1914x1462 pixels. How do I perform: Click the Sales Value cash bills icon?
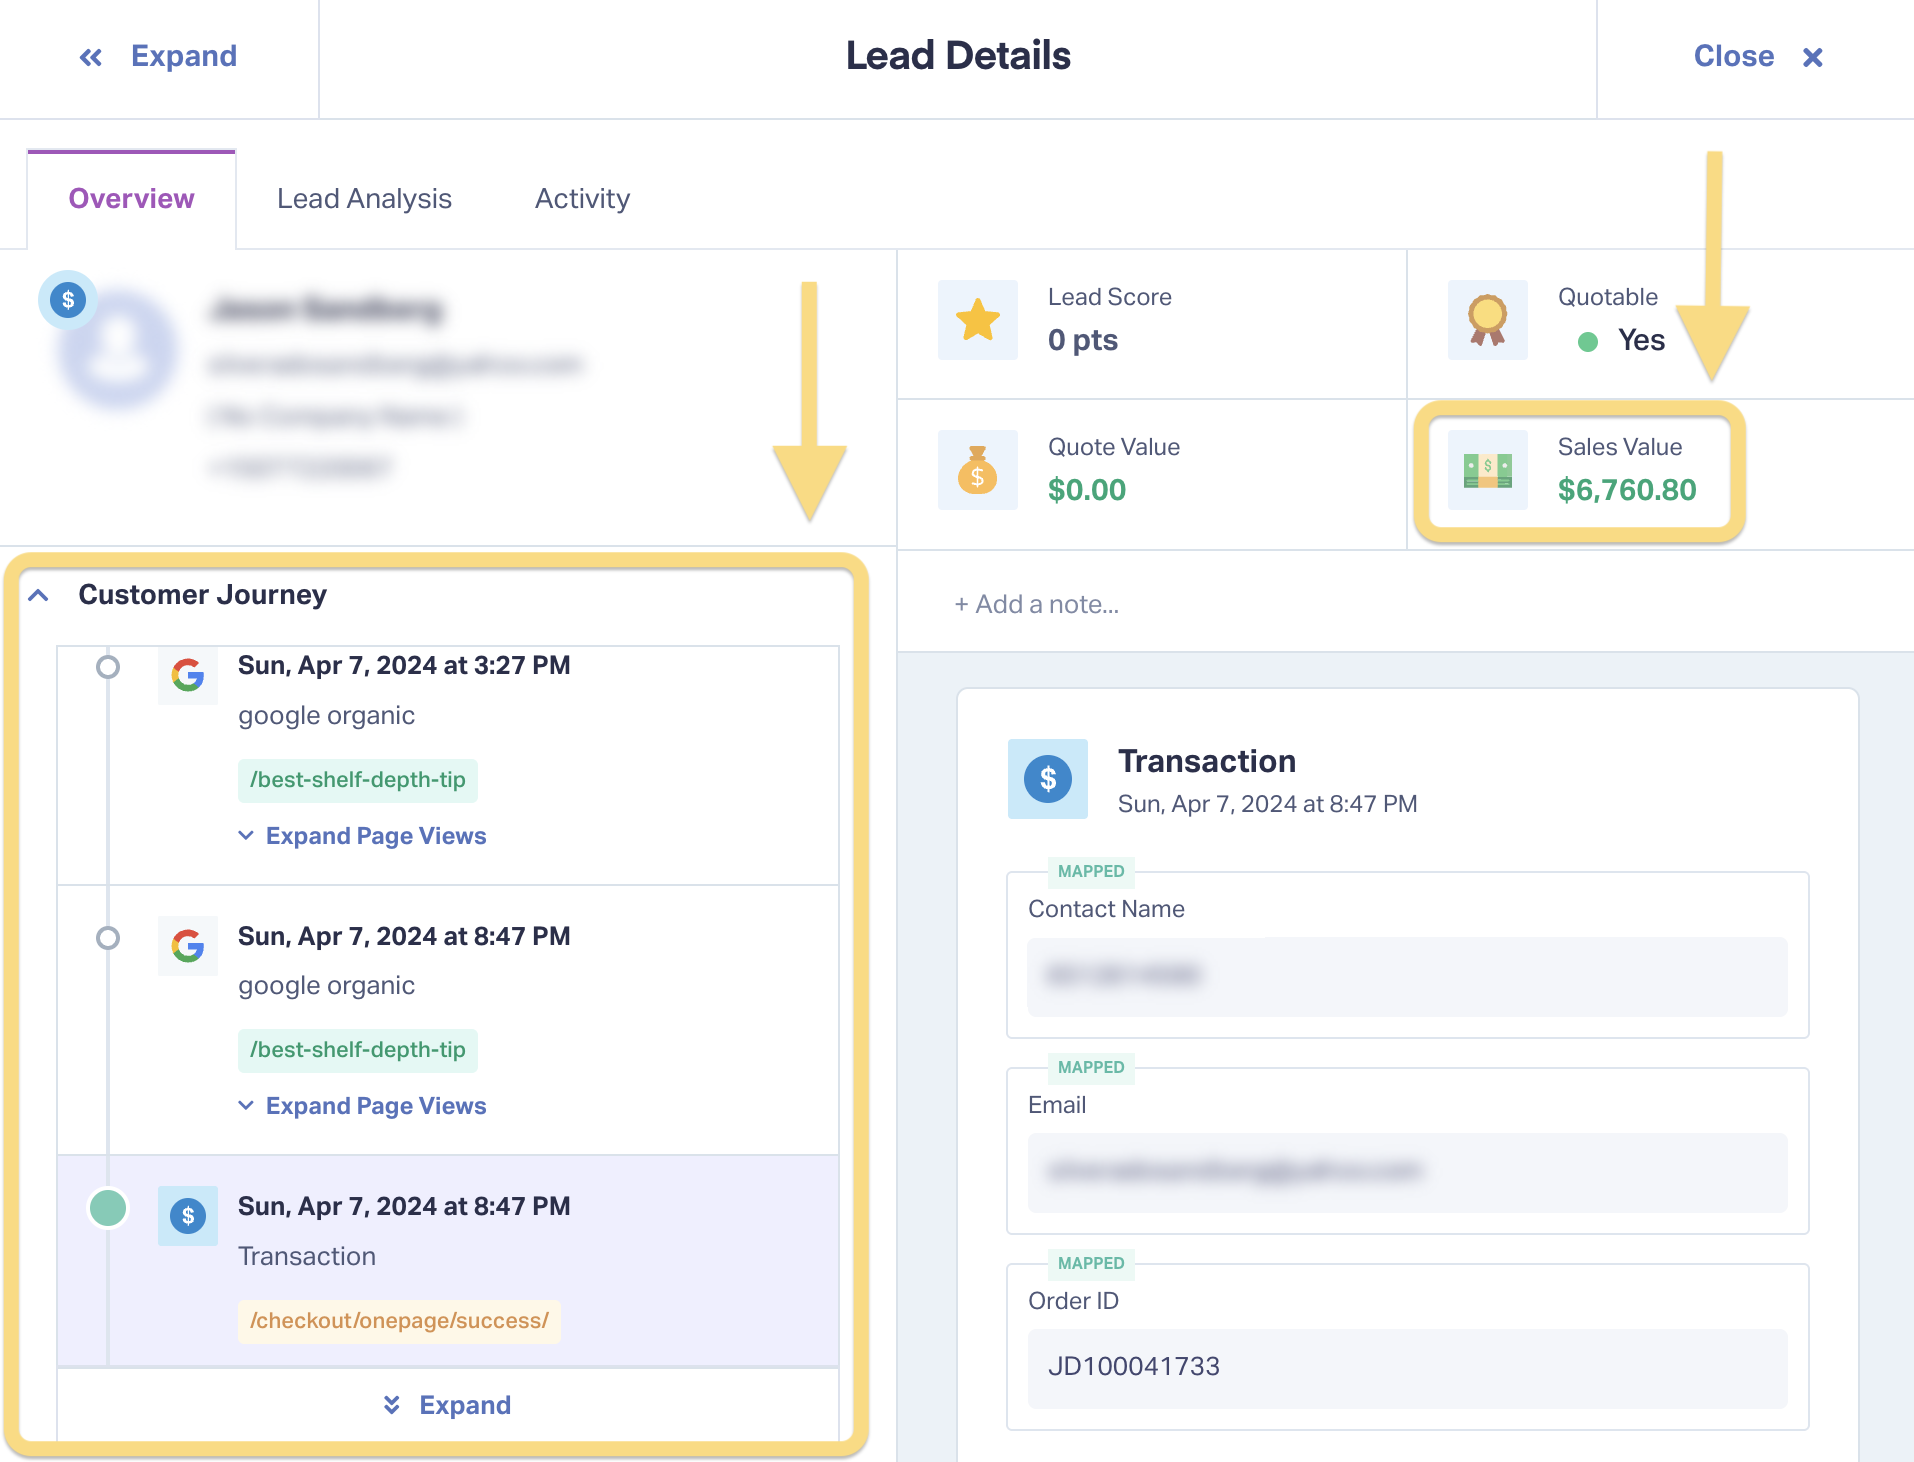[1487, 470]
